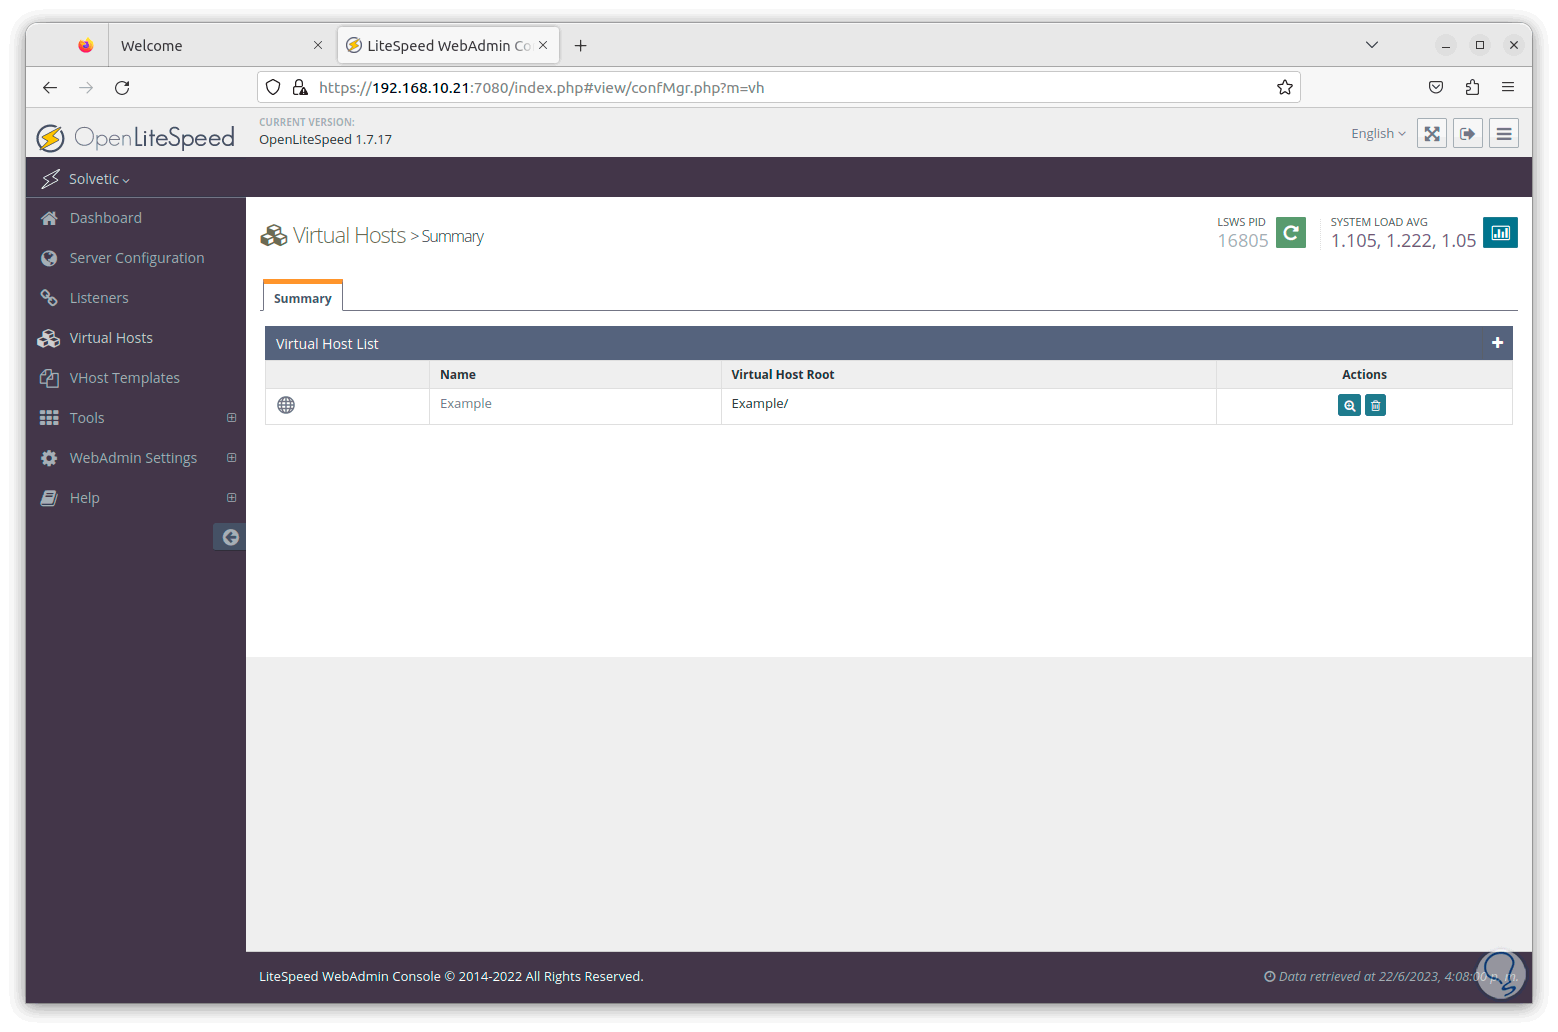Open the Example virtual host link

[x=465, y=403]
